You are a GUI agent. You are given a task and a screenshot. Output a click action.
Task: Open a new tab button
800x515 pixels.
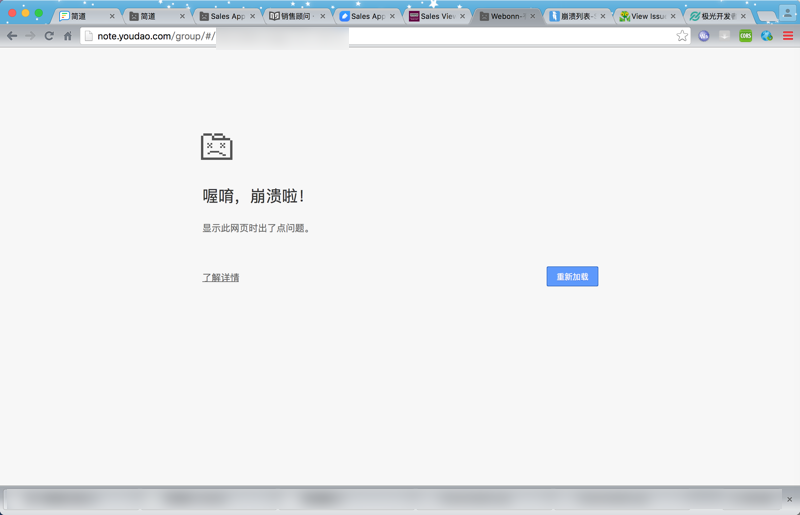(x=766, y=16)
